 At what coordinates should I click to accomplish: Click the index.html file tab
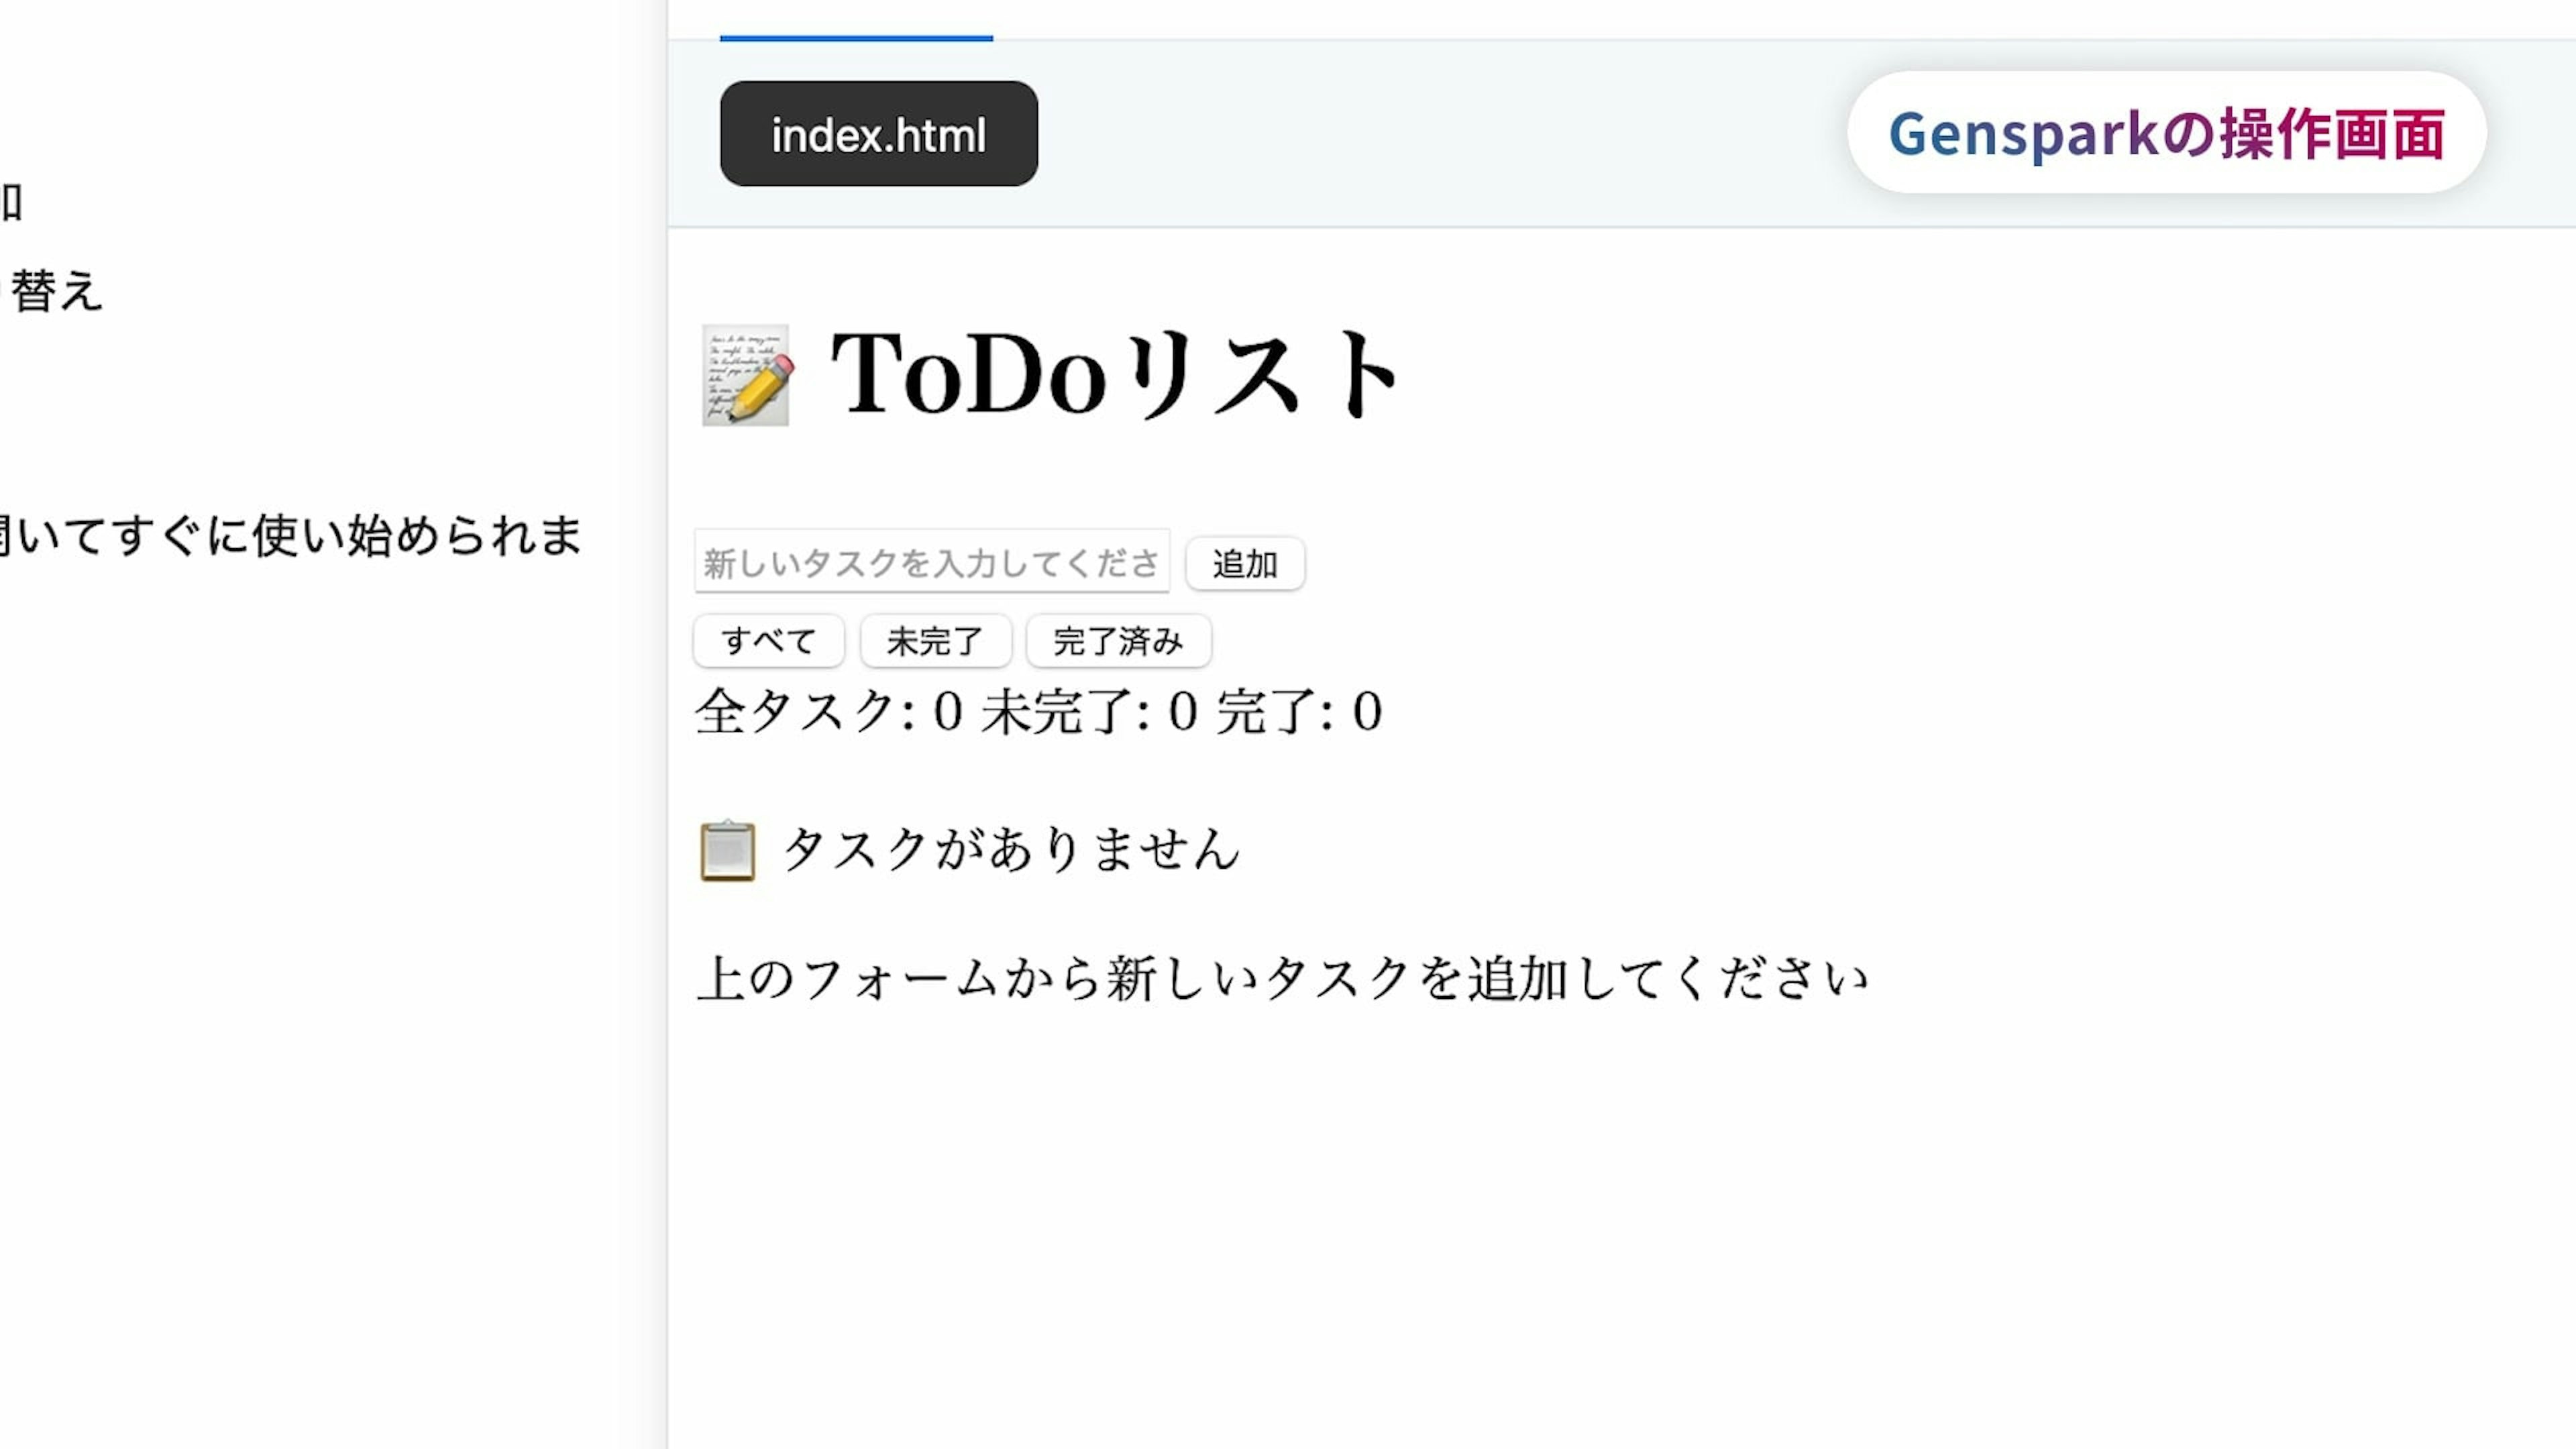878,134
